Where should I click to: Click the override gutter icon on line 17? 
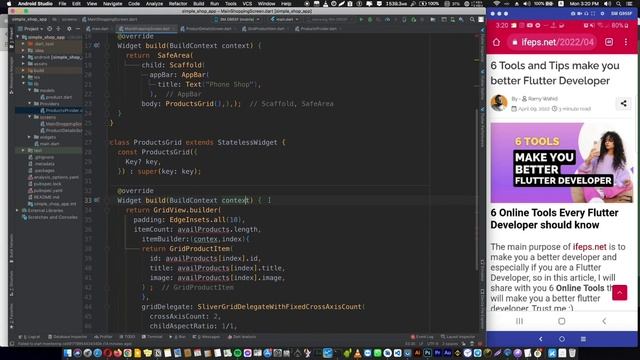coord(97,45)
